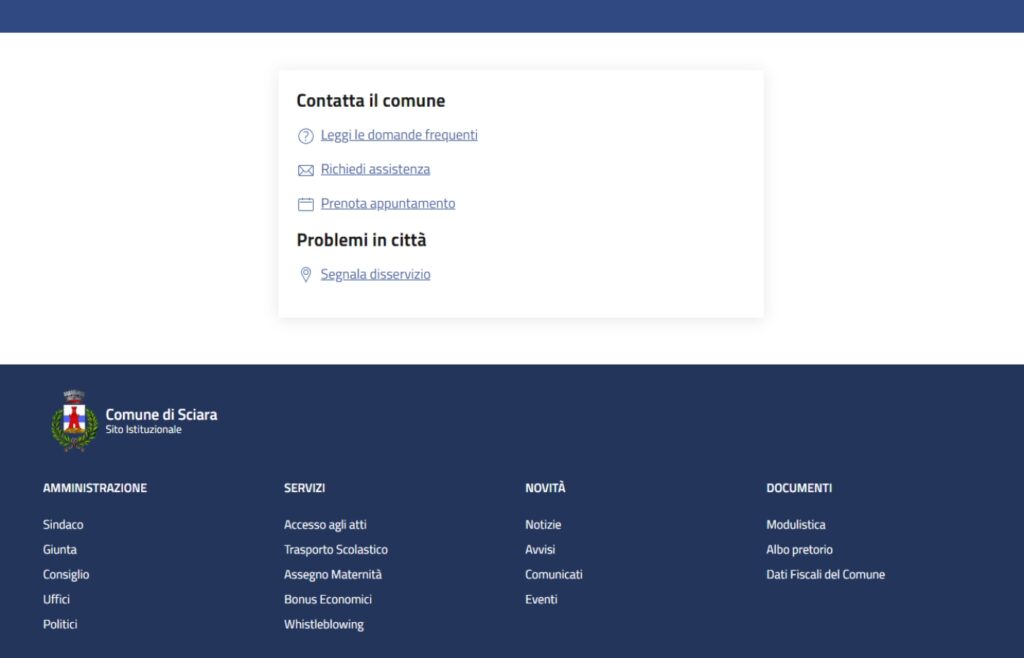Click the Comune di Sciara coat of arms
1024x658 pixels.
(74, 421)
